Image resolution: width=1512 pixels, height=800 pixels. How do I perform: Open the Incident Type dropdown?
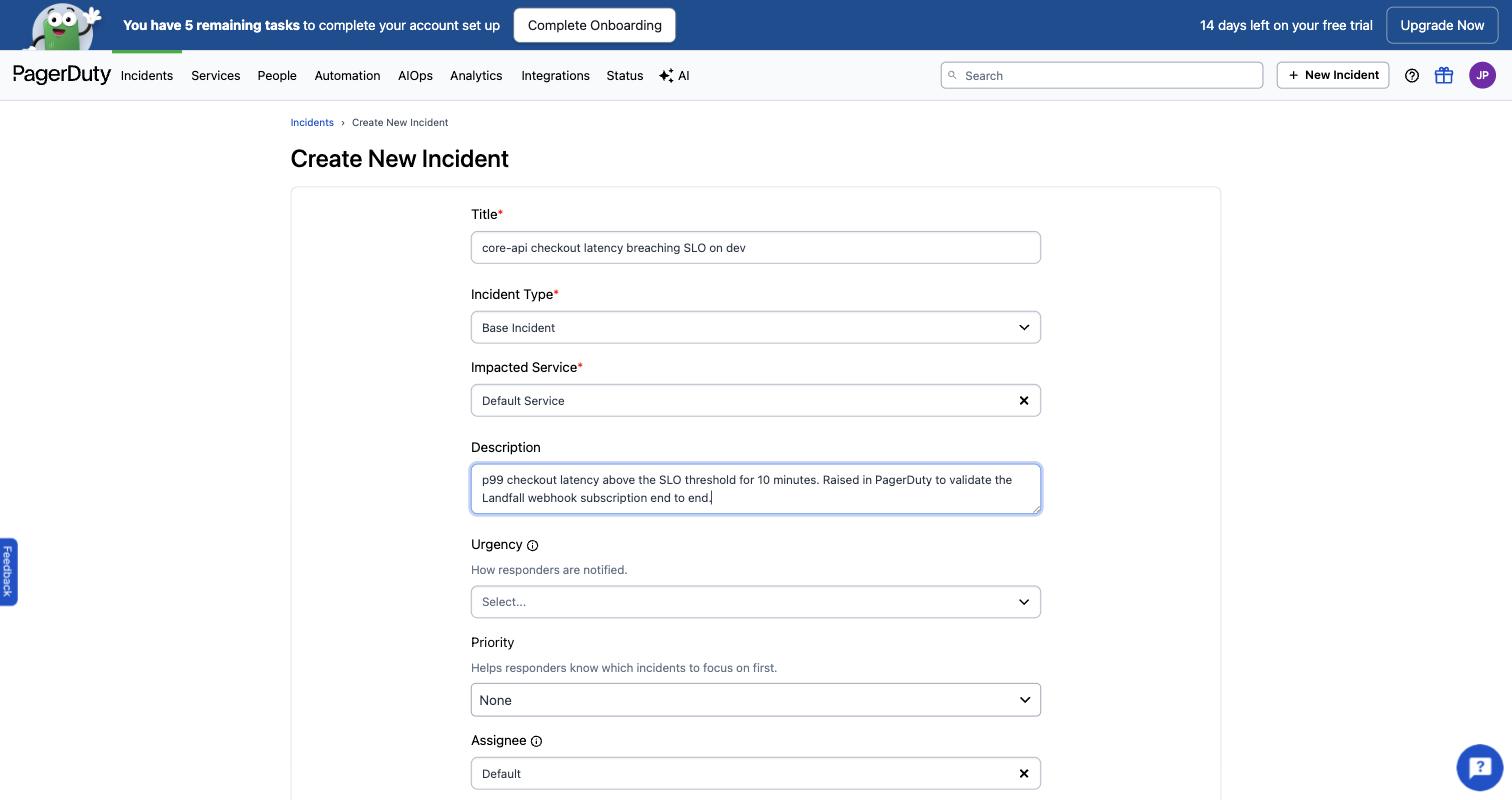pyautogui.click(x=756, y=327)
